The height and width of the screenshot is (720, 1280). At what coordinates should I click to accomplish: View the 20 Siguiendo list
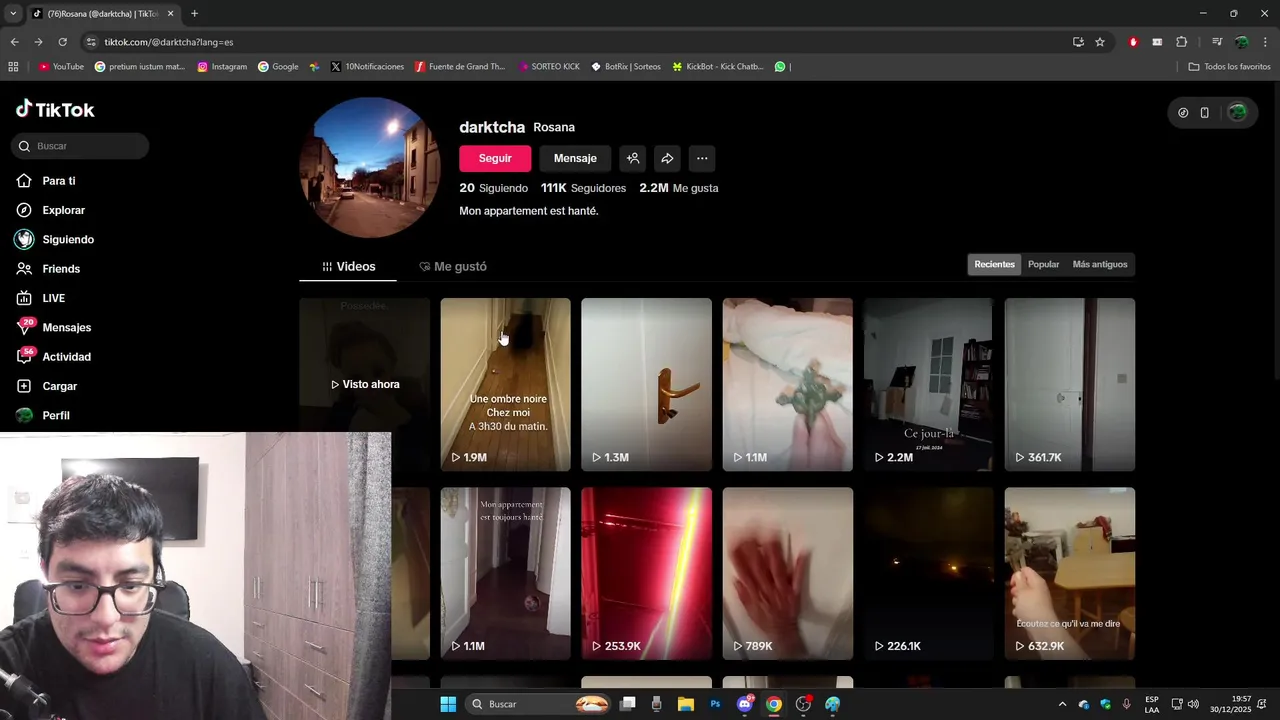pos(493,188)
